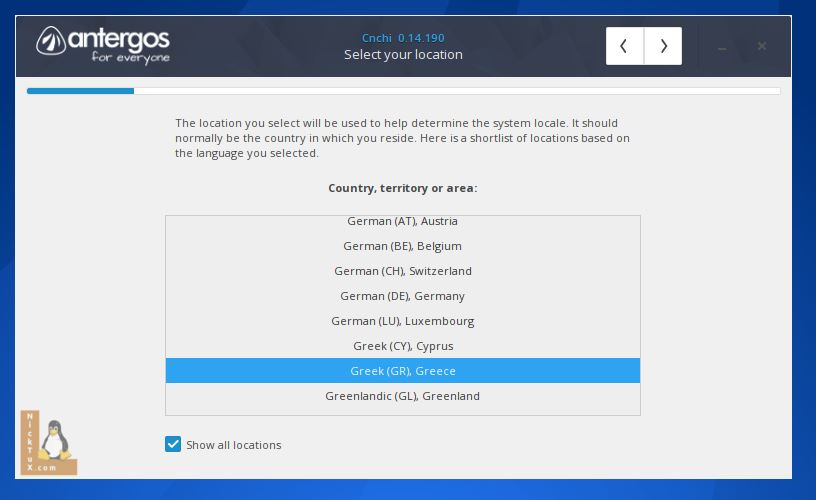Click the installation progress bar
816x500 pixels.
pos(403,91)
